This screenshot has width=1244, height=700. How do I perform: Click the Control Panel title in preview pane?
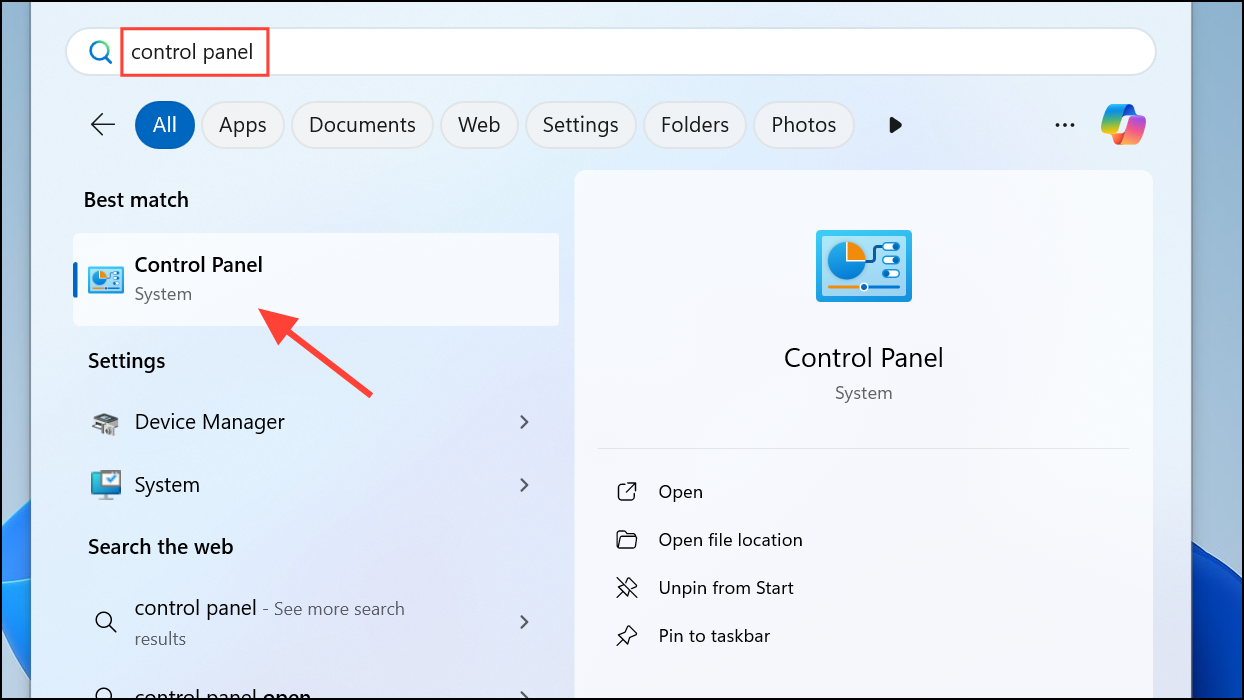[x=863, y=358]
